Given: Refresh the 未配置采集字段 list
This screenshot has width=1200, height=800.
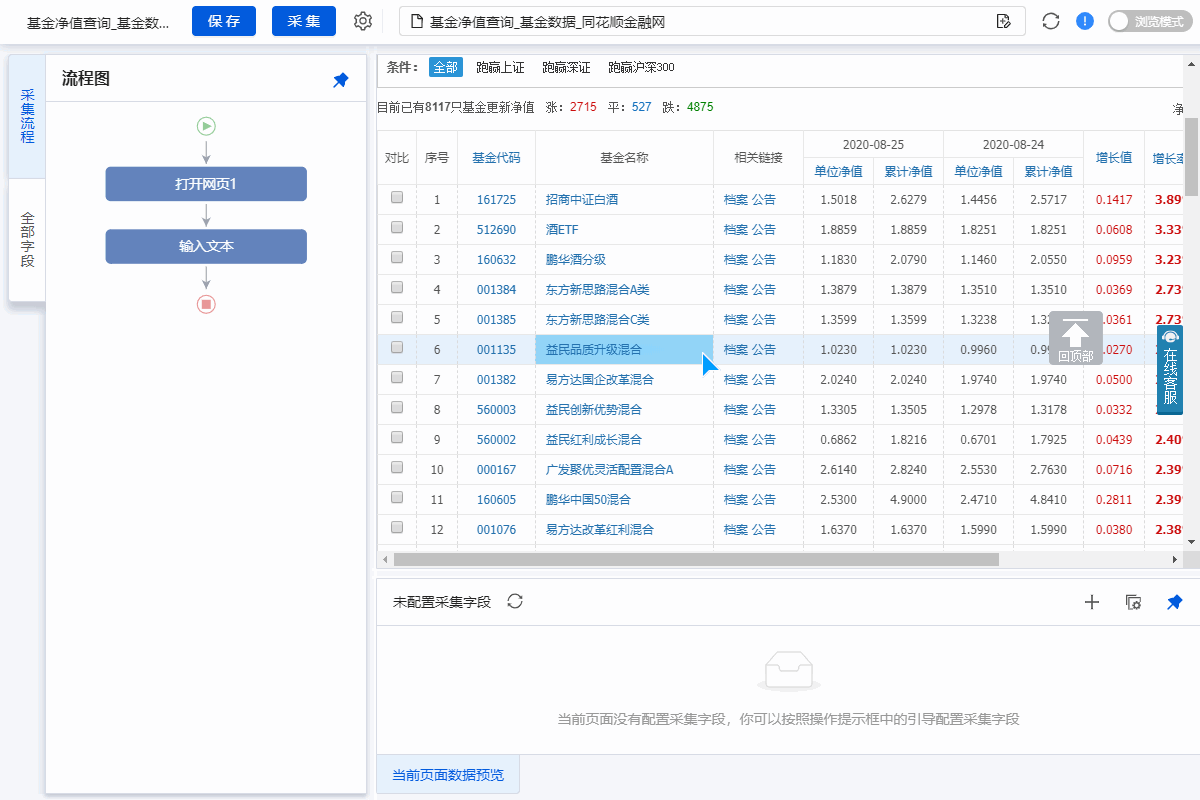Looking at the screenshot, I should click(515, 601).
